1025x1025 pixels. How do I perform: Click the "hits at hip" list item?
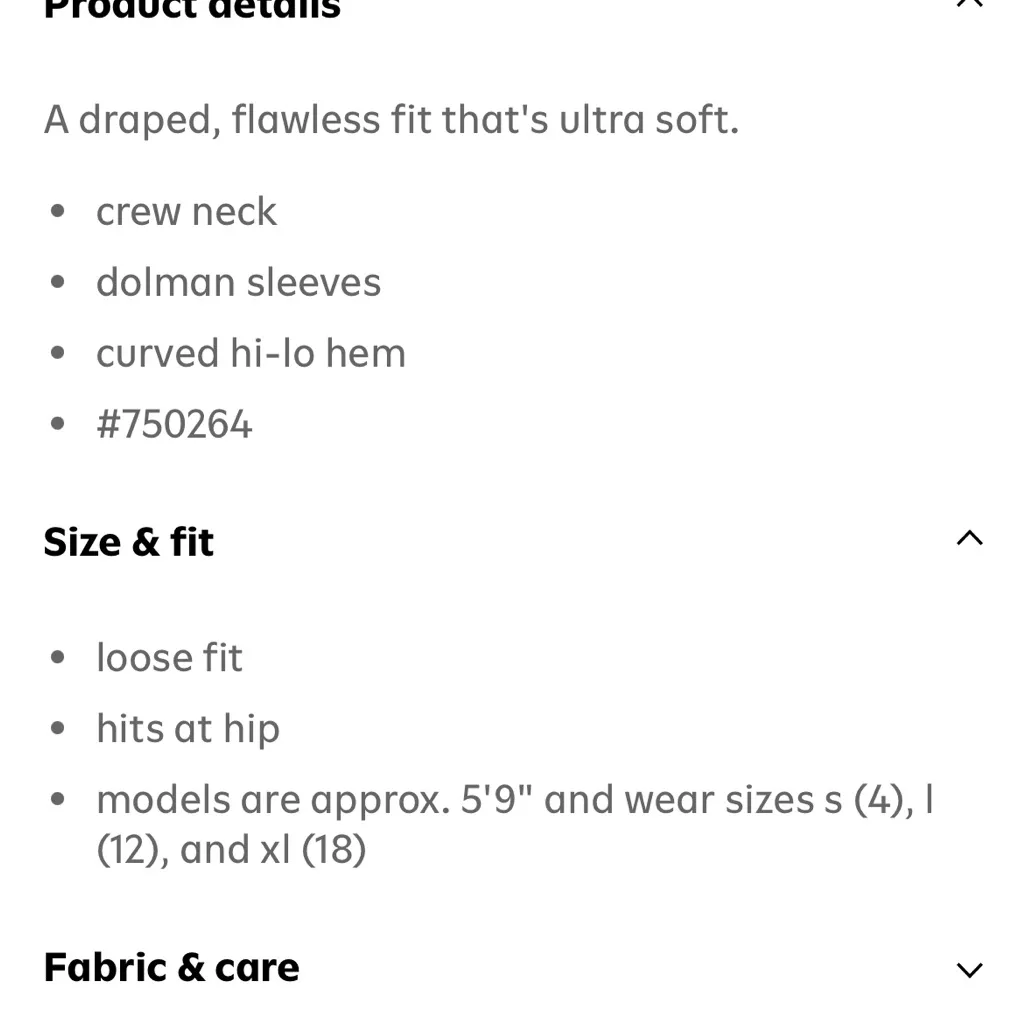coord(188,729)
